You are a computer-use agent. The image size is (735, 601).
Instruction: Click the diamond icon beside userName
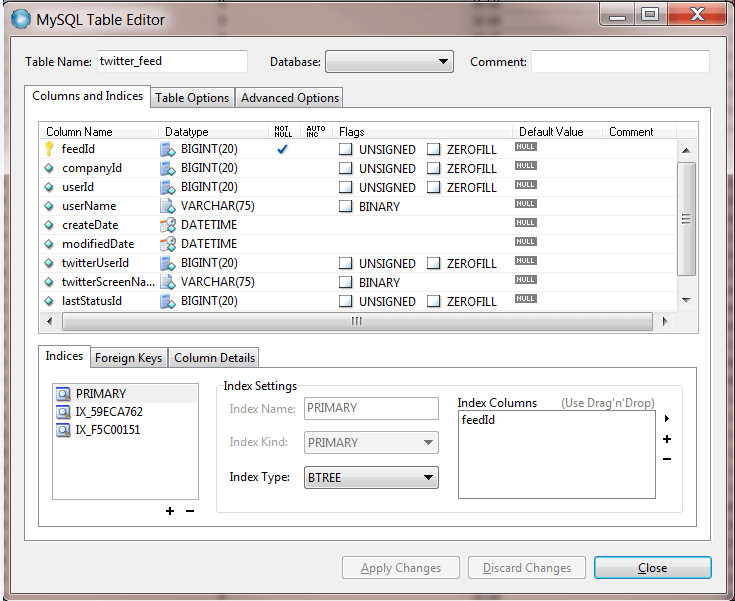click(x=49, y=206)
